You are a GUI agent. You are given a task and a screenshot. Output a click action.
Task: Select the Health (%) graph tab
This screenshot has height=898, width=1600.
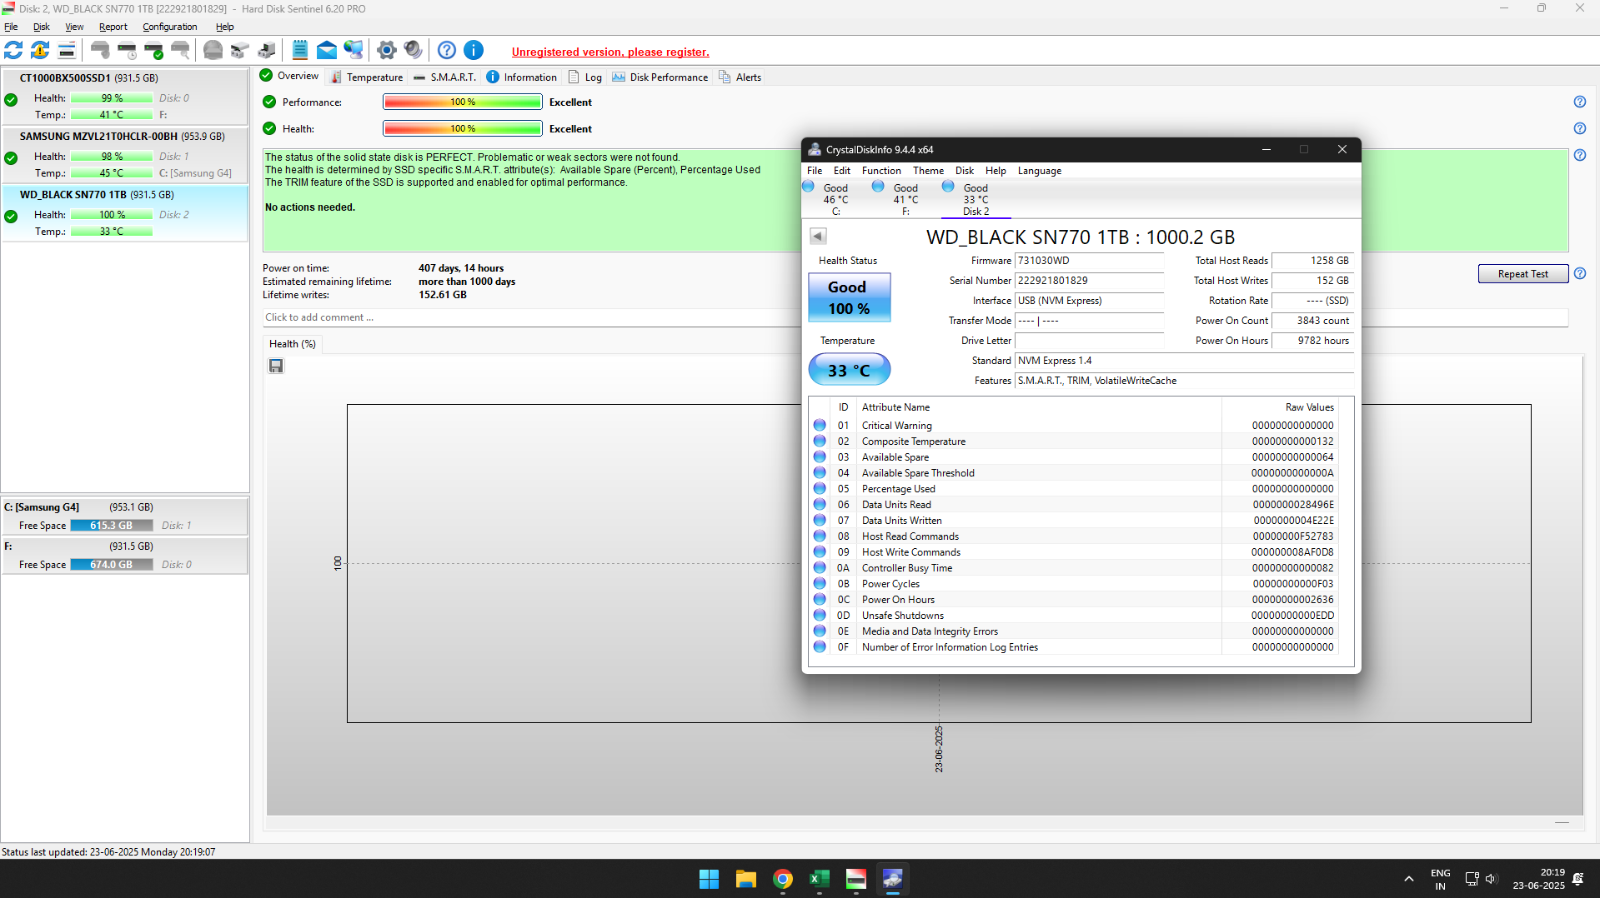pos(292,344)
